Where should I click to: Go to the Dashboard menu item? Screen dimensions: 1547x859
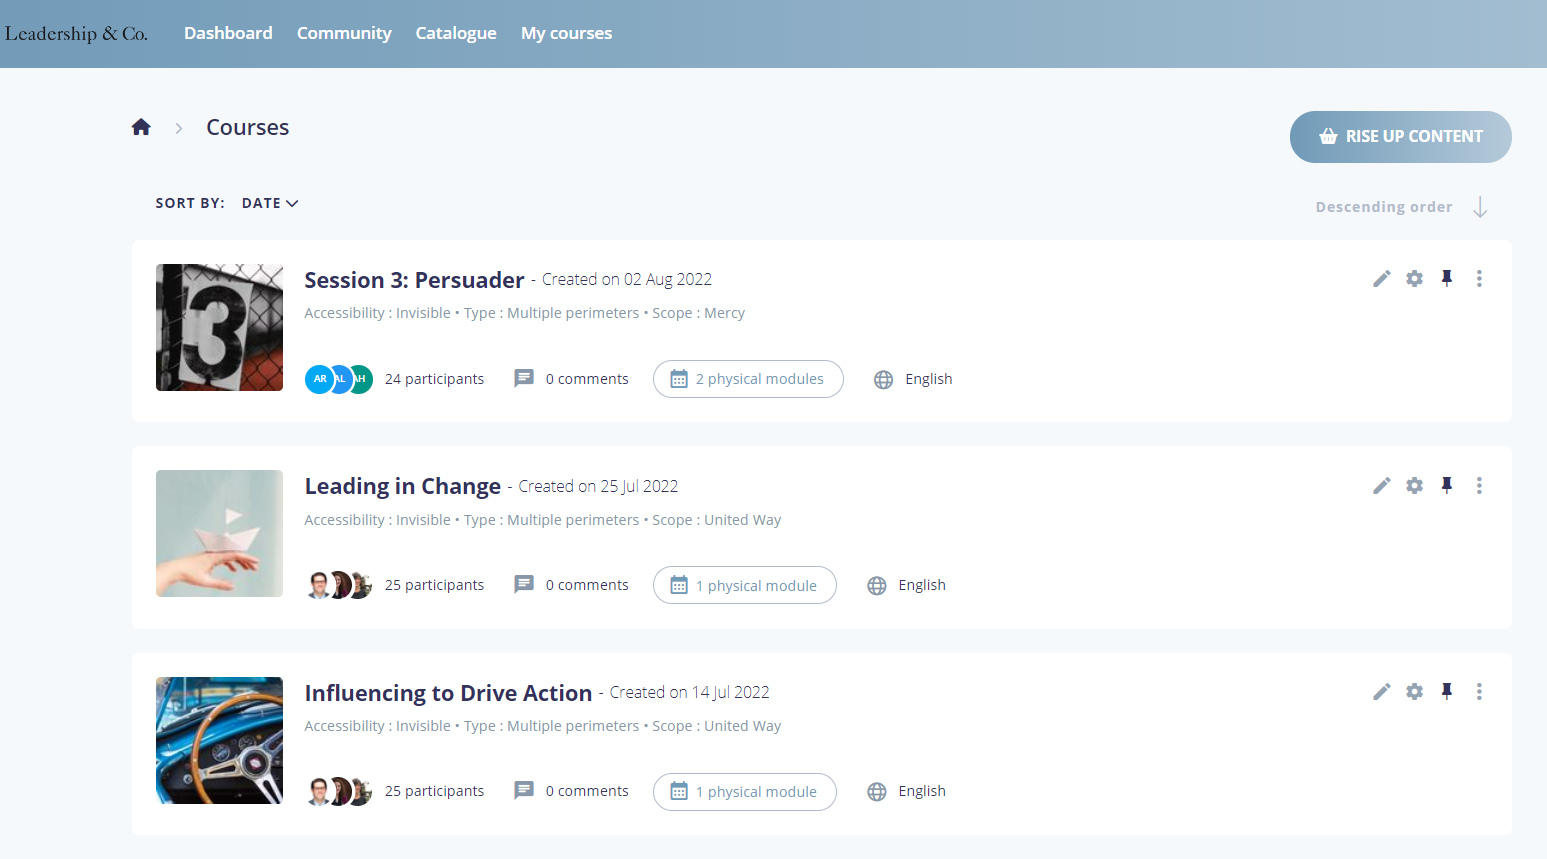click(x=228, y=33)
